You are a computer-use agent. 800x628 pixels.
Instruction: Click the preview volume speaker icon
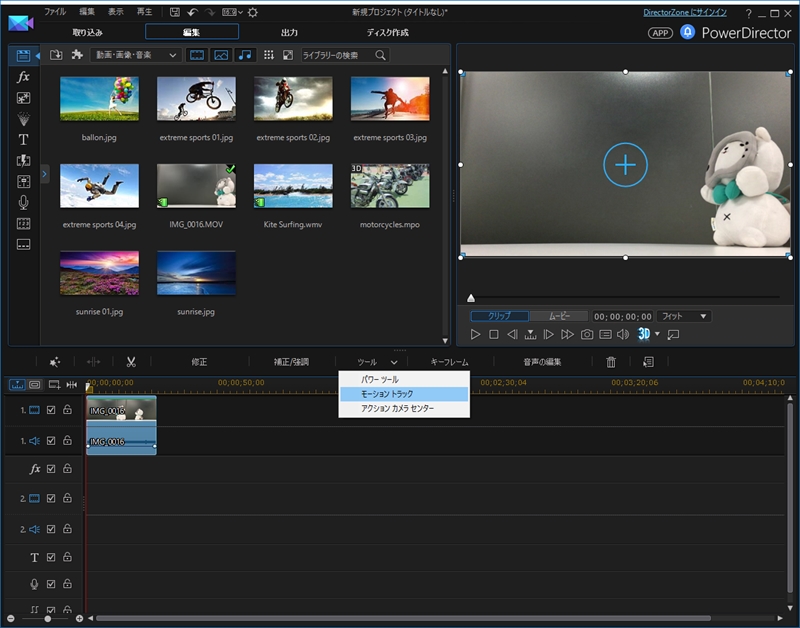(x=623, y=335)
